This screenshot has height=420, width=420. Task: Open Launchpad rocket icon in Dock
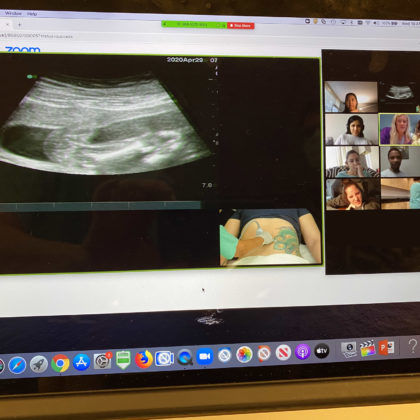(39, 364)
